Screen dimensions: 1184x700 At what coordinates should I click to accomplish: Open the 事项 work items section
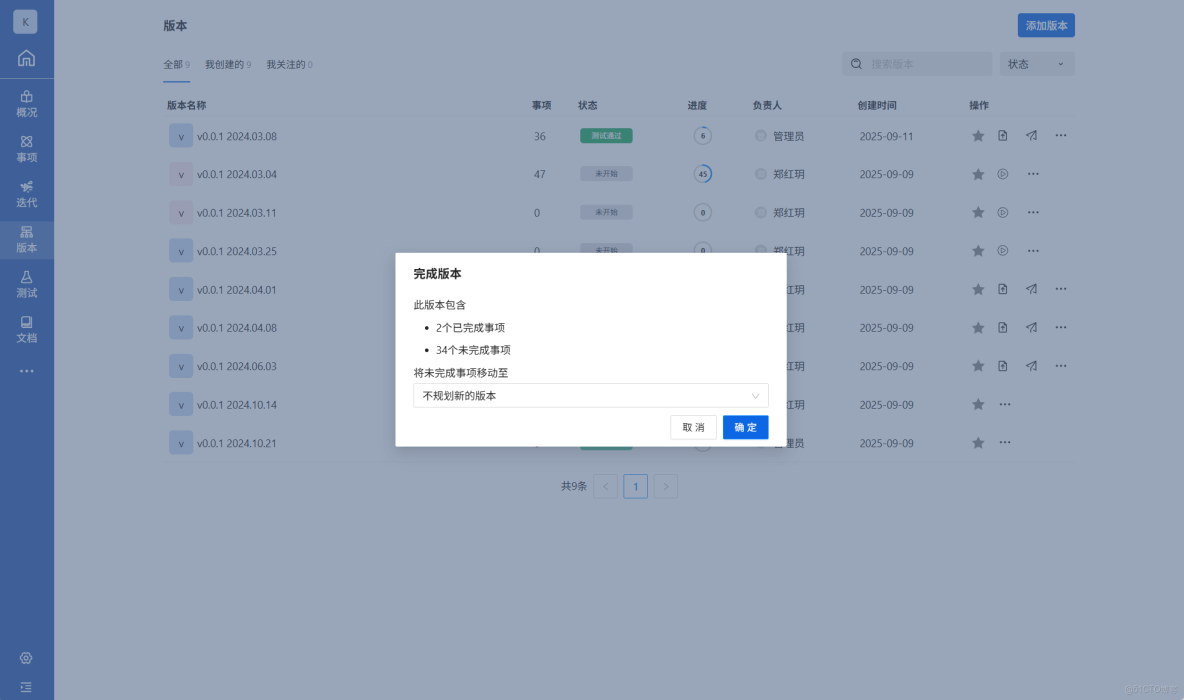(26, 148)
